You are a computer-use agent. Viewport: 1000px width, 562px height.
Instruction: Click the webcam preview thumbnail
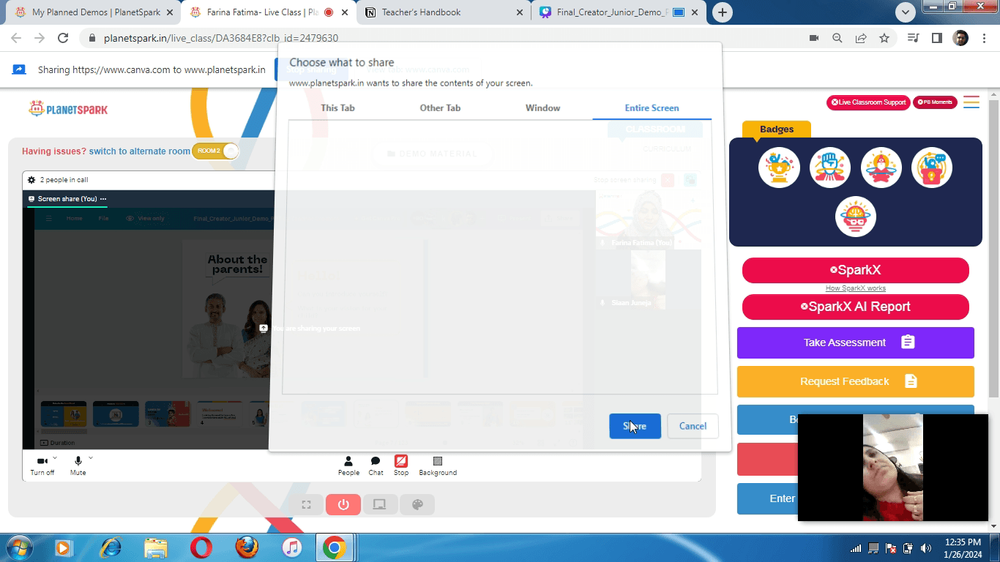[x=893, y=468]
